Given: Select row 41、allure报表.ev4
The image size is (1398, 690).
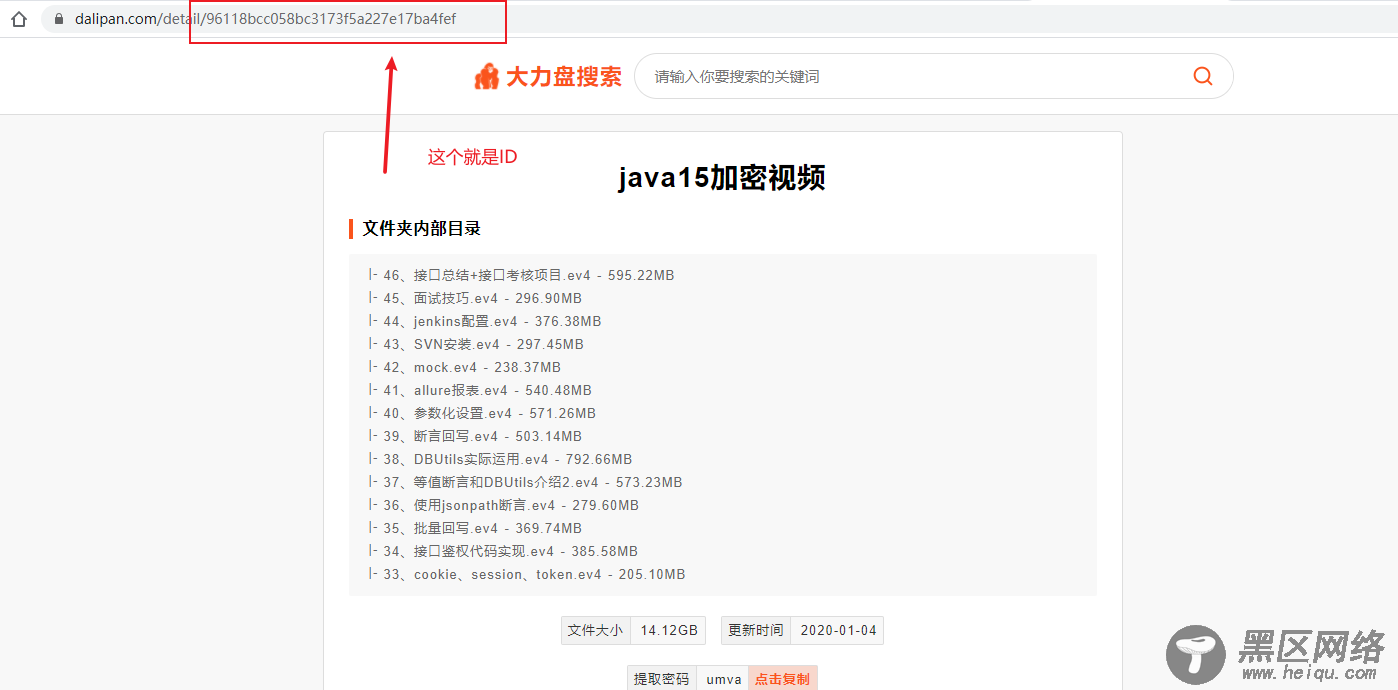Looking at the screenshot, I should click(480, 390).
